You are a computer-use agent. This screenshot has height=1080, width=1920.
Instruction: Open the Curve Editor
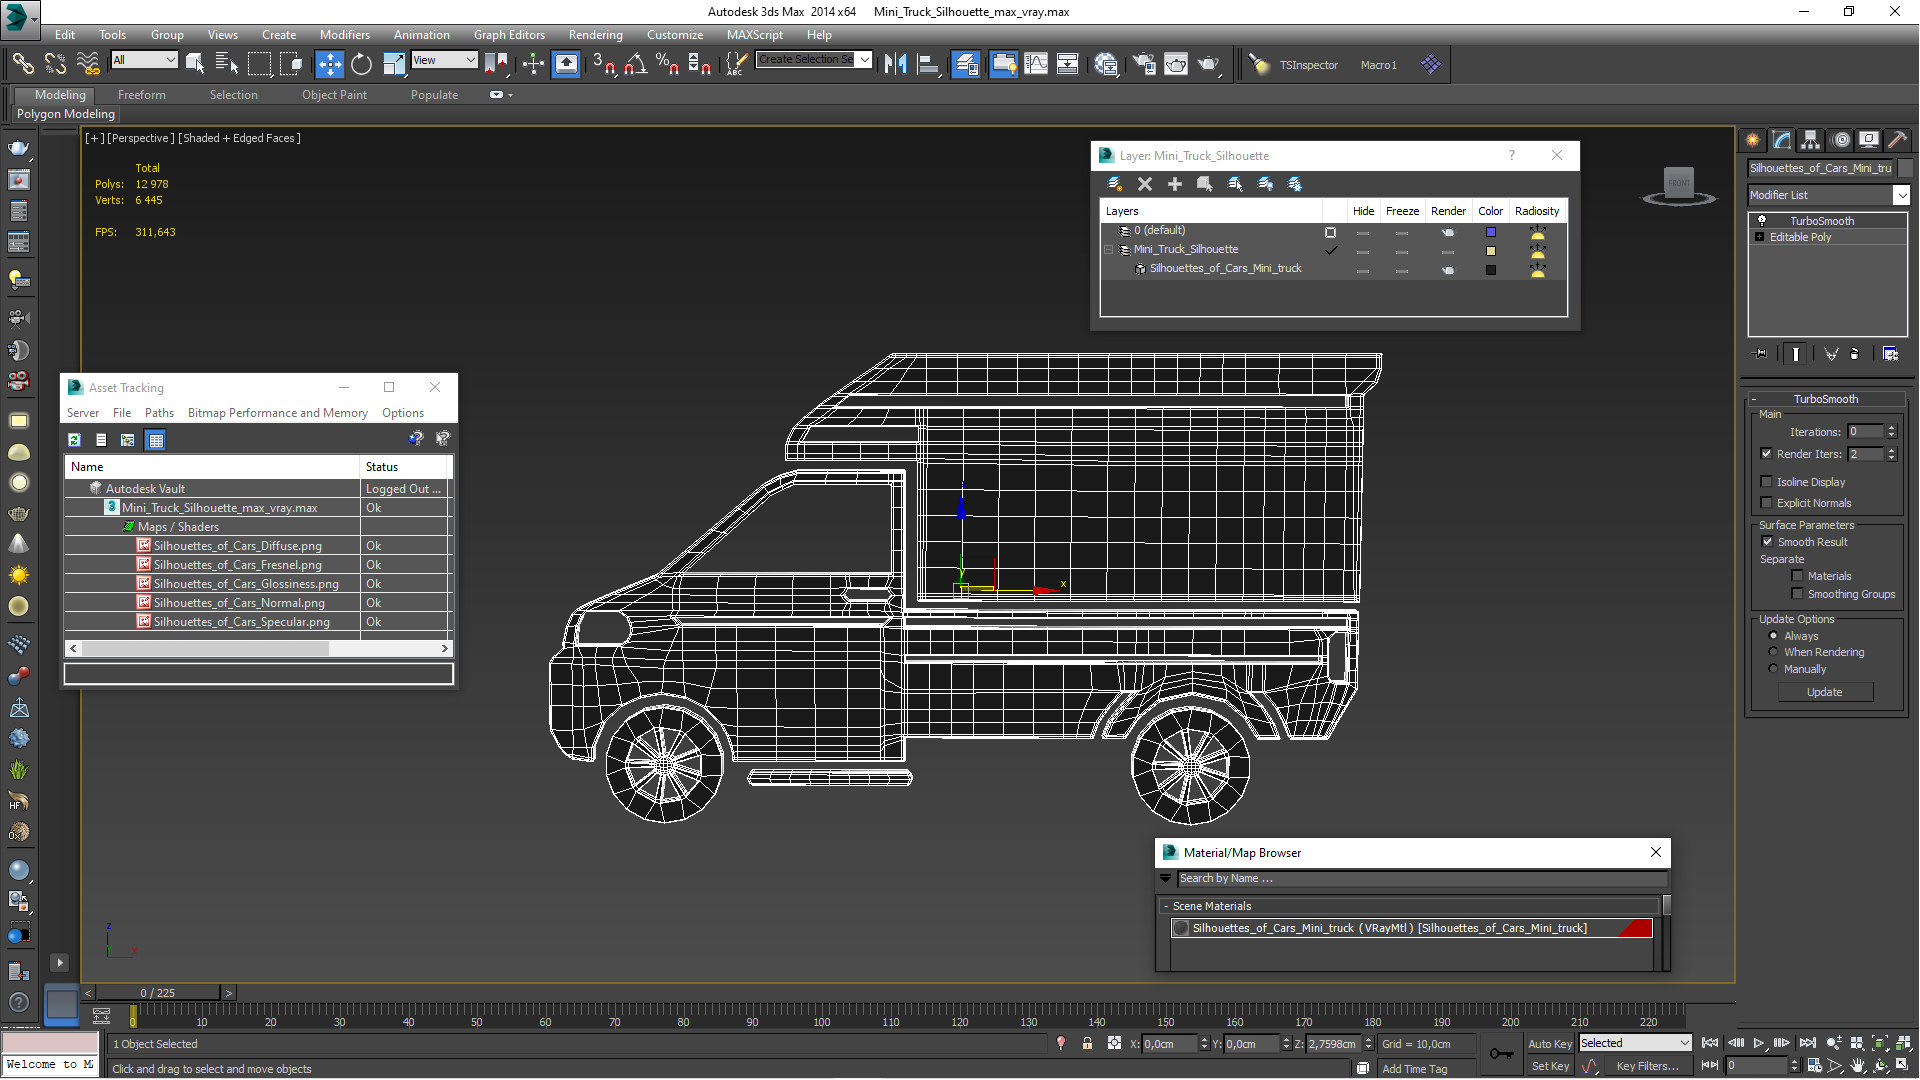point(1036,64)
